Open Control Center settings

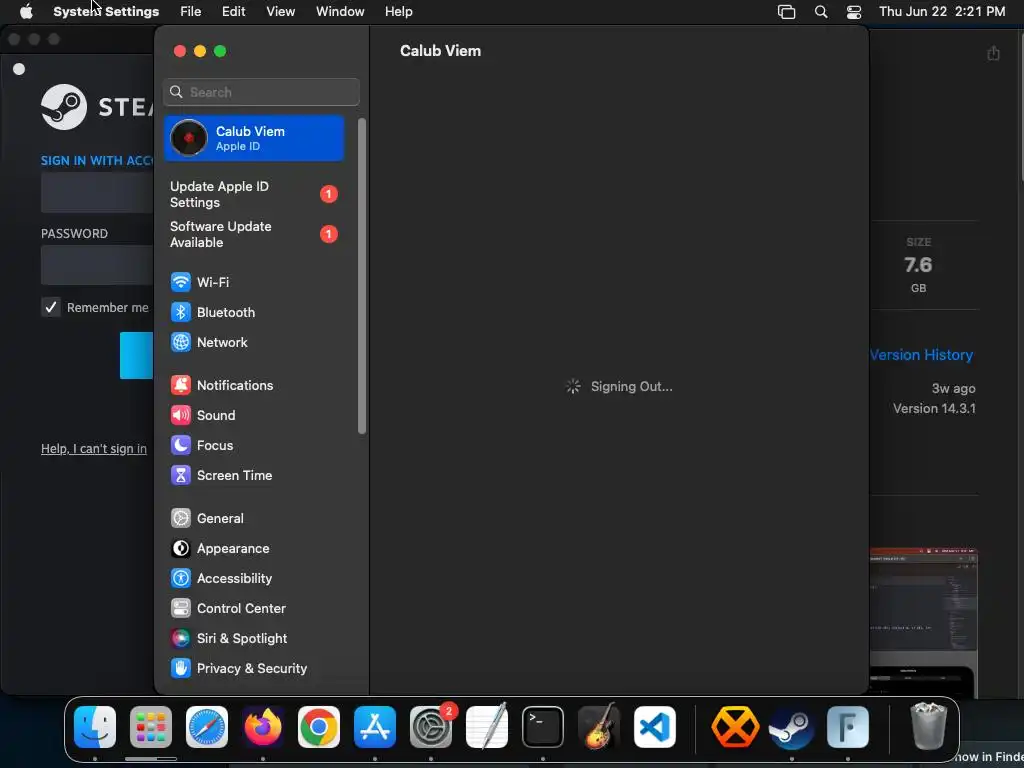coord(229,609)
